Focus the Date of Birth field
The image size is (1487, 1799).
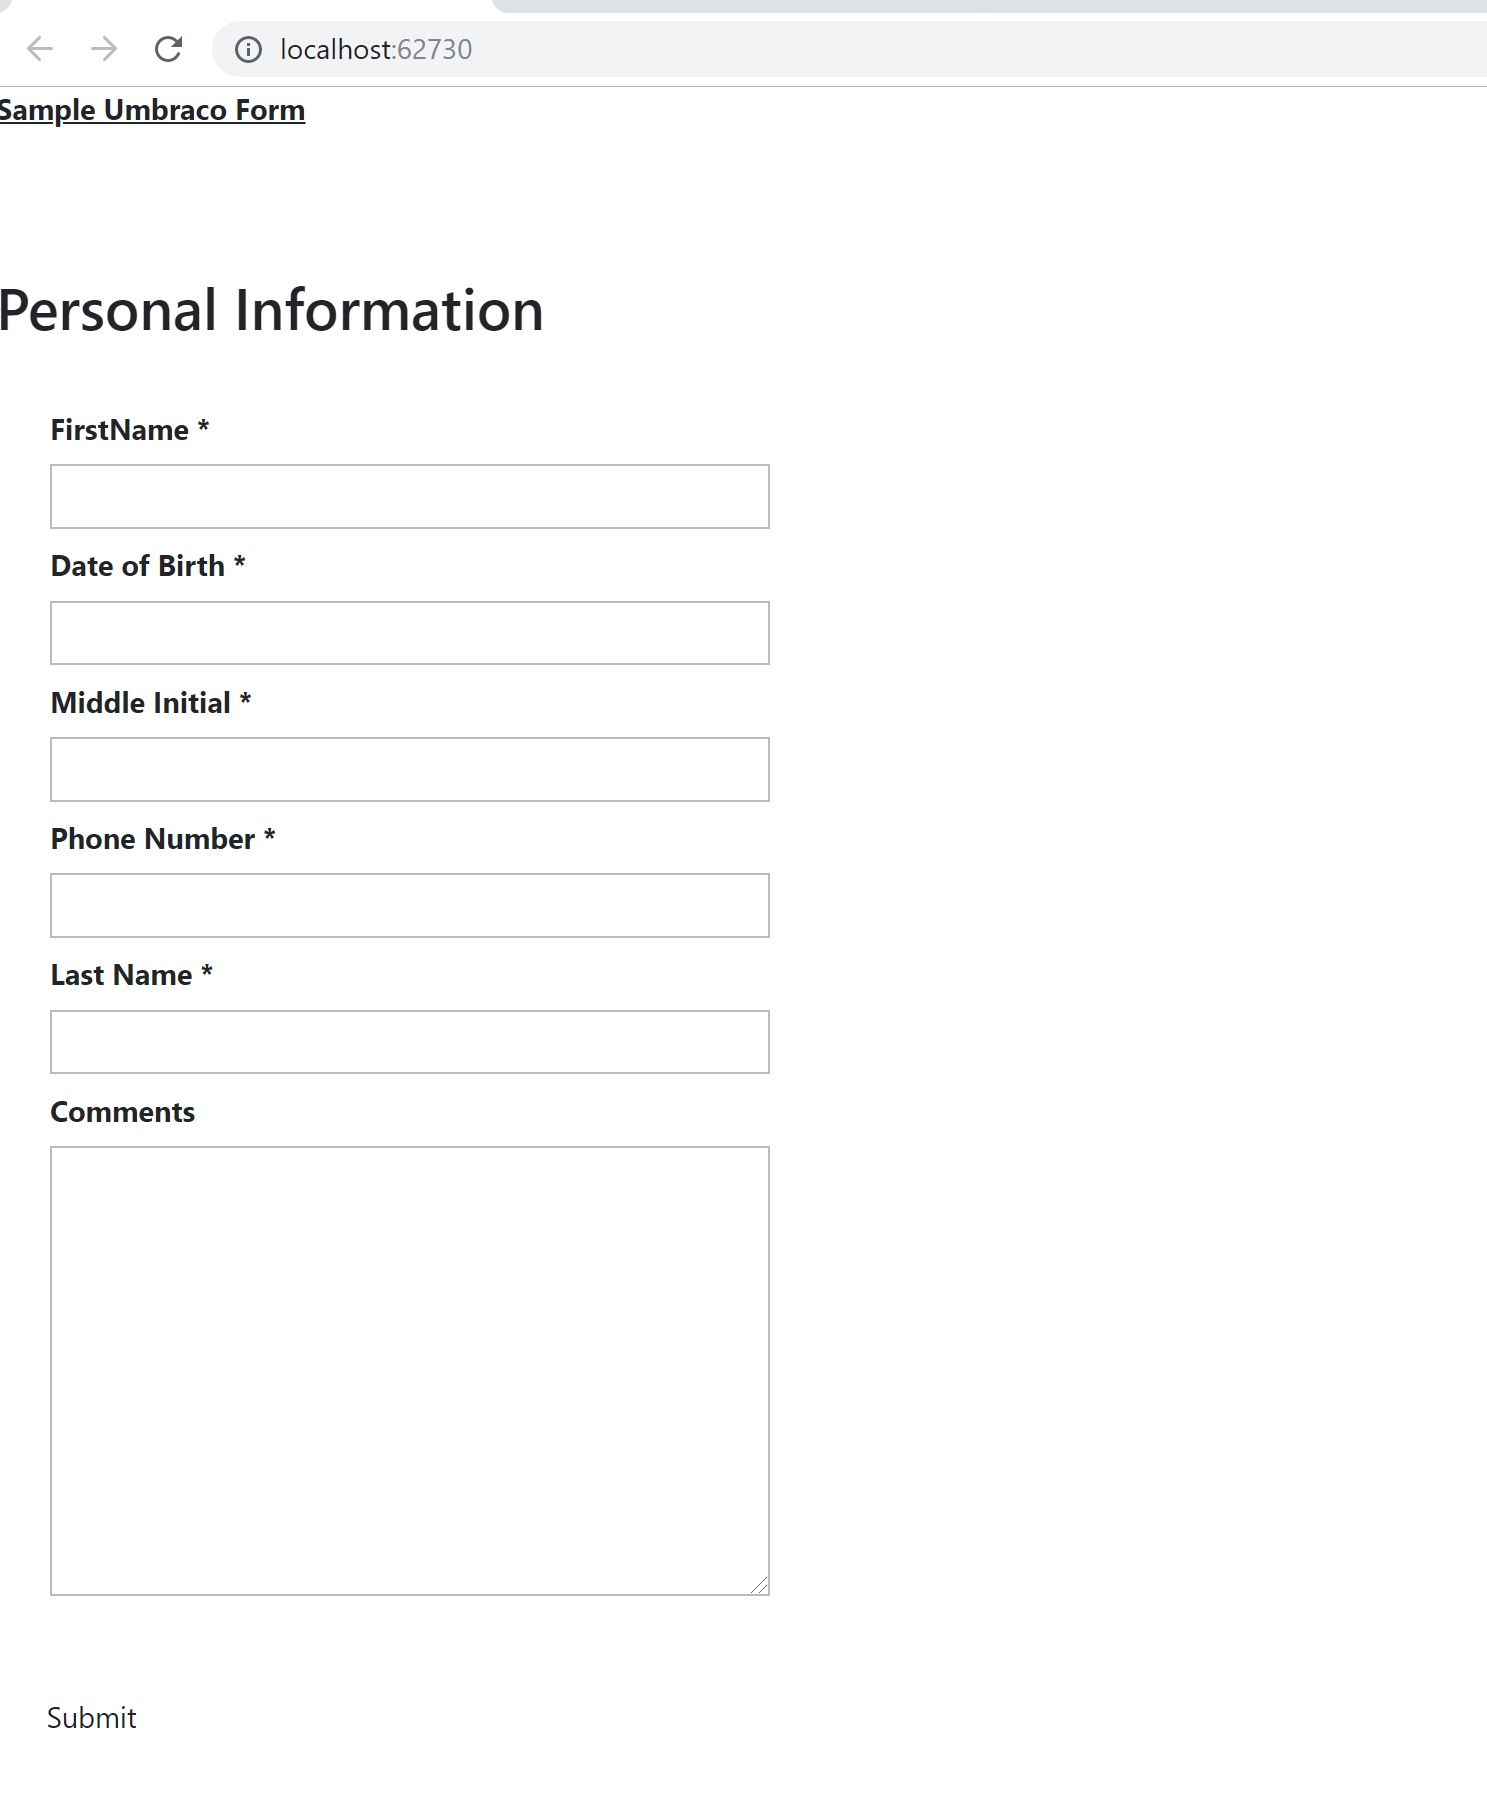(410, 633)
